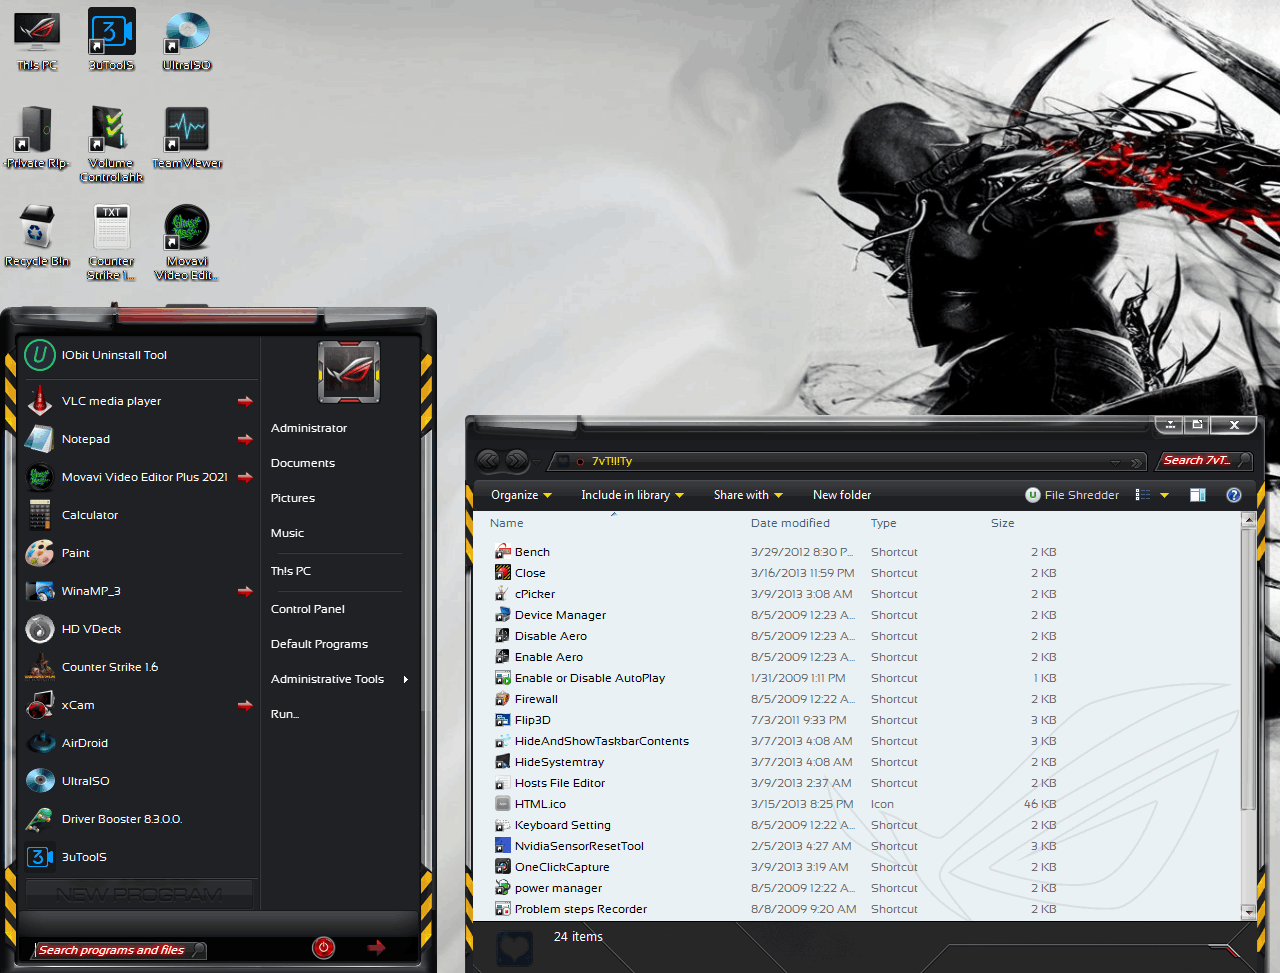Viewport: 1280px width, 973px height.
Task: Open the change view dropdown arrow
Action: point(1164,495)
